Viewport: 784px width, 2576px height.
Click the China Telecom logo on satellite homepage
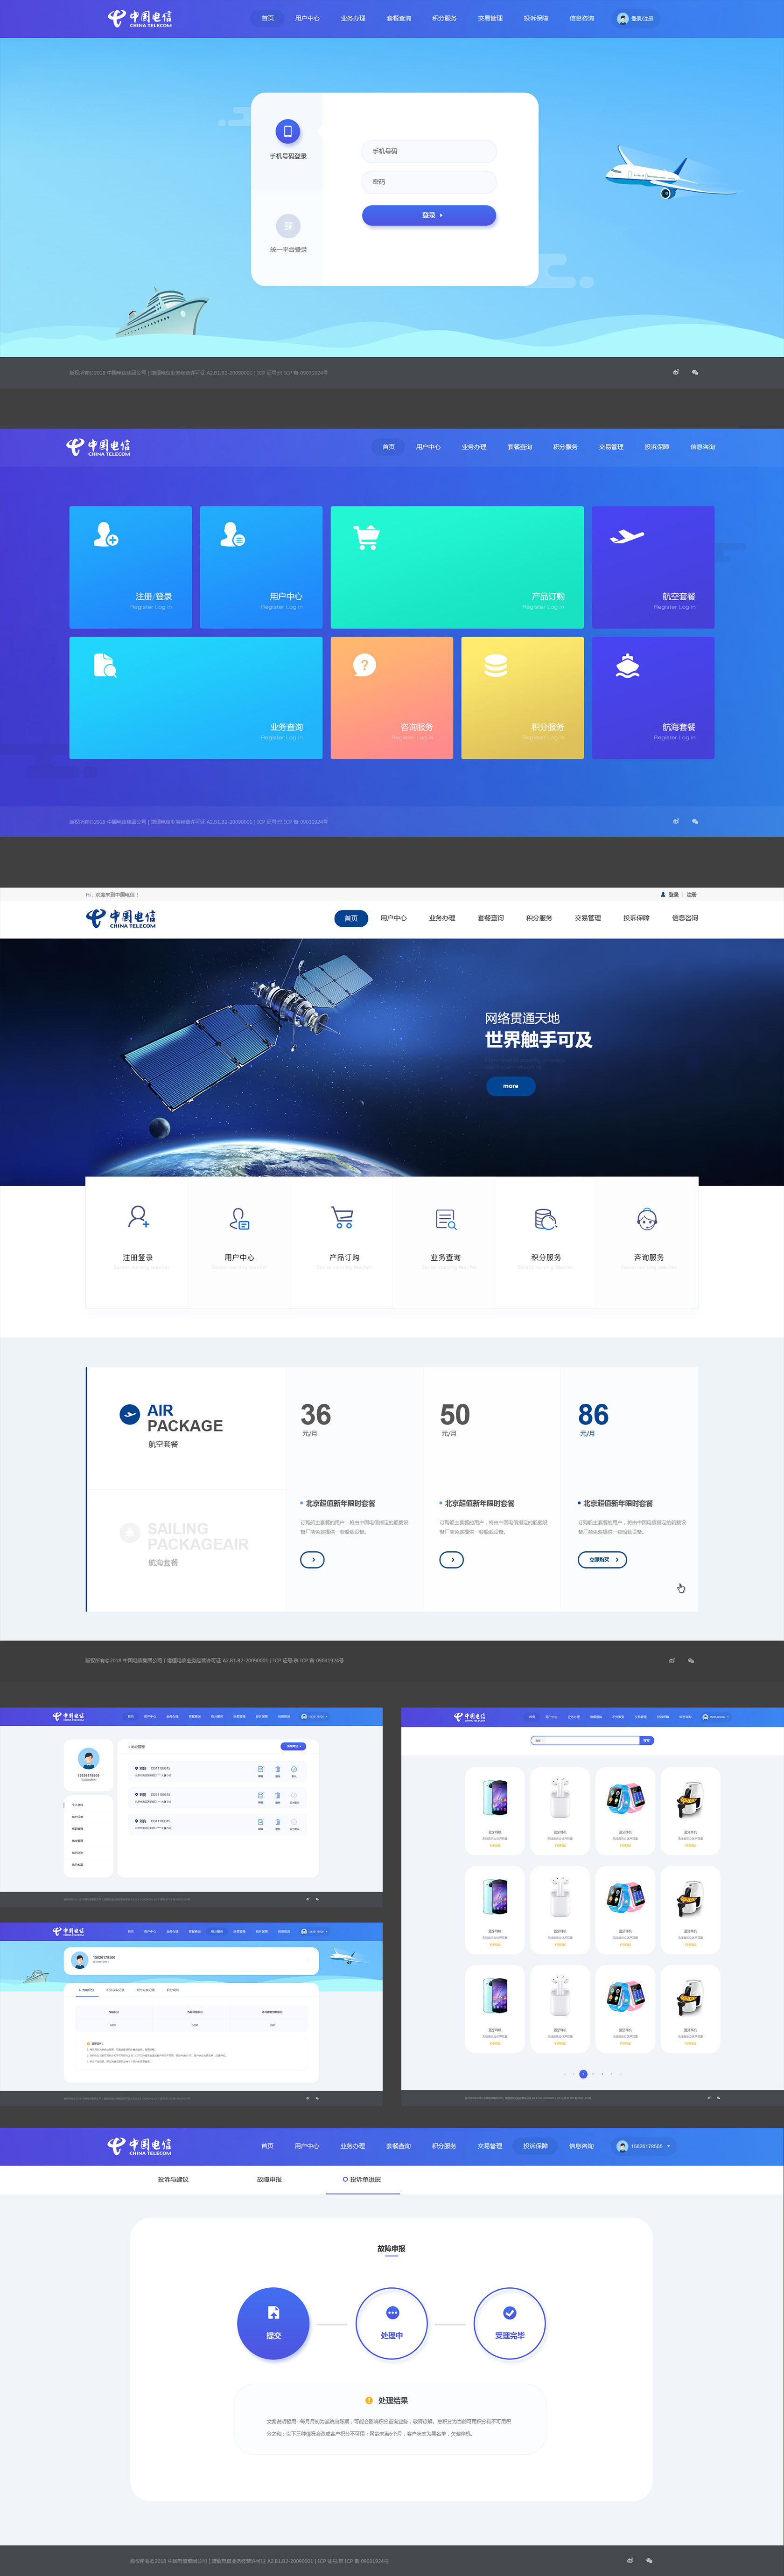point(121,918)
